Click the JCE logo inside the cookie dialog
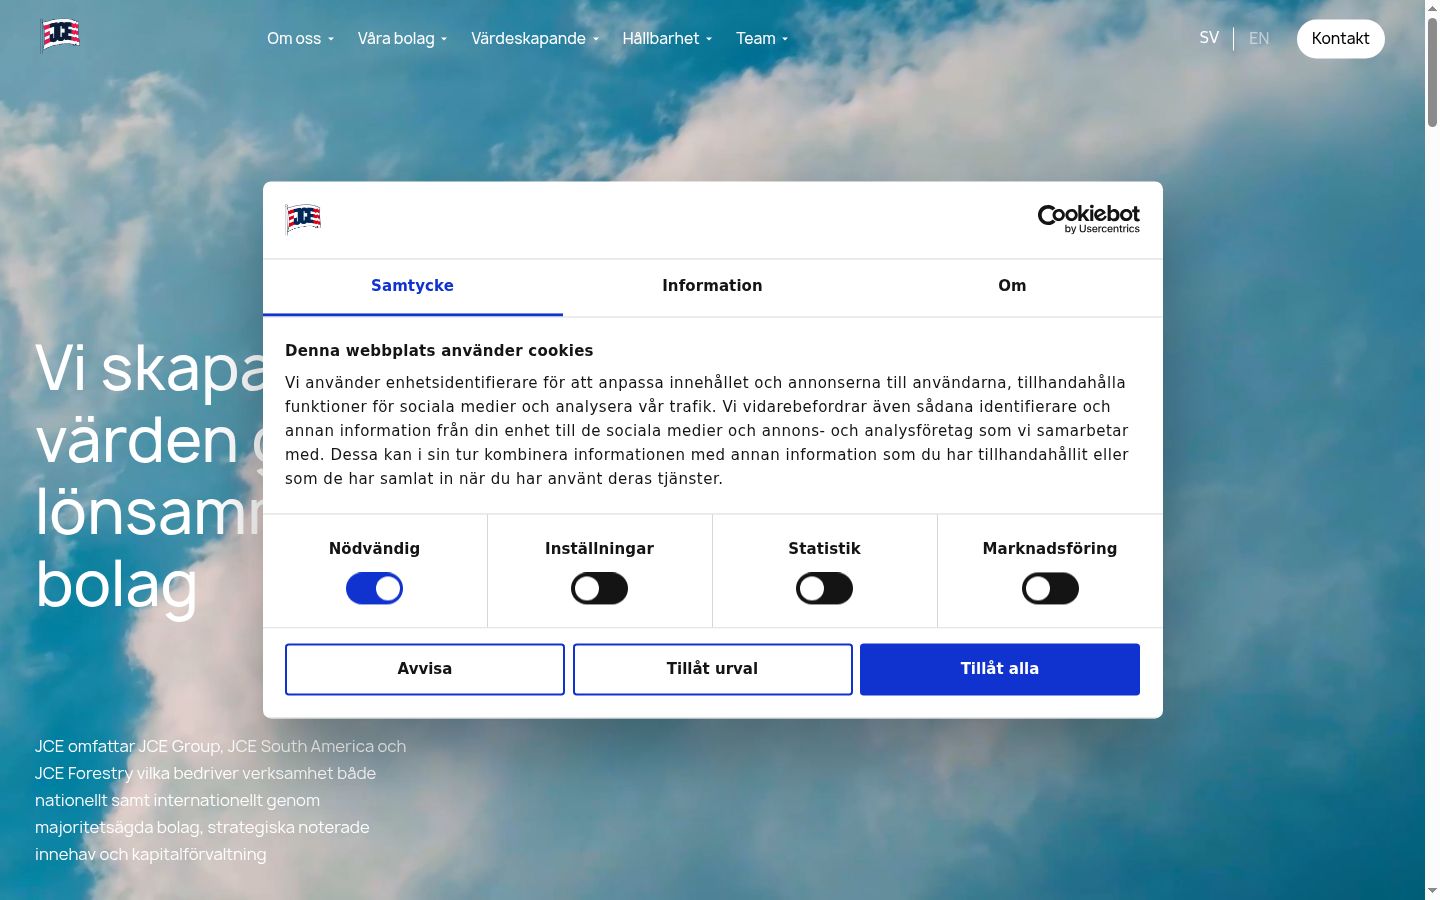 [303, 218]
